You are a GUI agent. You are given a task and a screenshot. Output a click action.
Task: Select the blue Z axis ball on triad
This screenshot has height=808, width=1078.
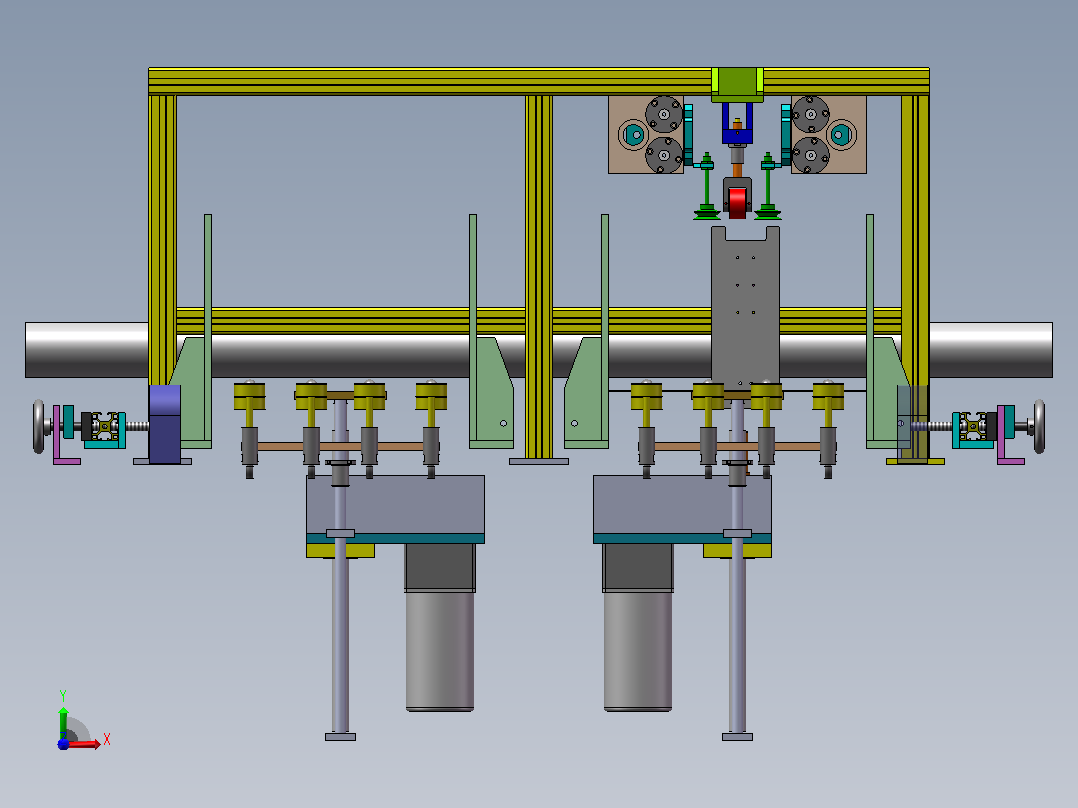(63, 744)
